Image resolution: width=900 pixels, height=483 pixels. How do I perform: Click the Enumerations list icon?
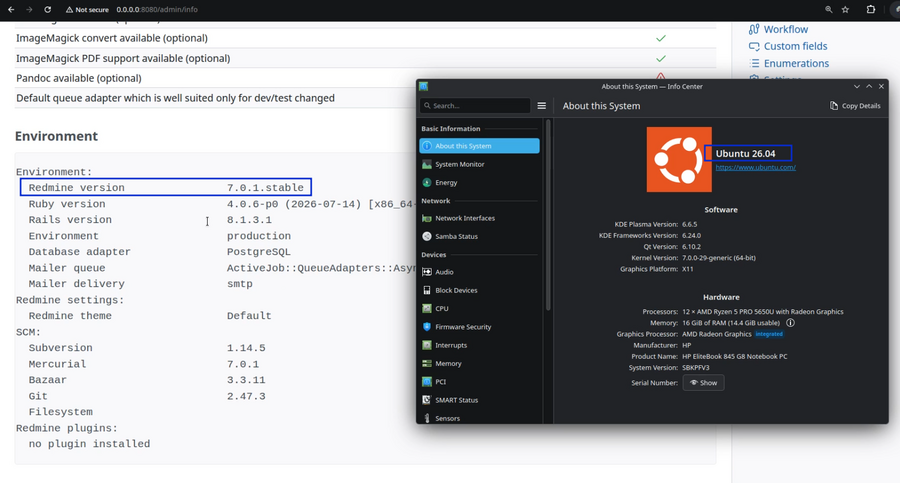(x=754, y=63)
